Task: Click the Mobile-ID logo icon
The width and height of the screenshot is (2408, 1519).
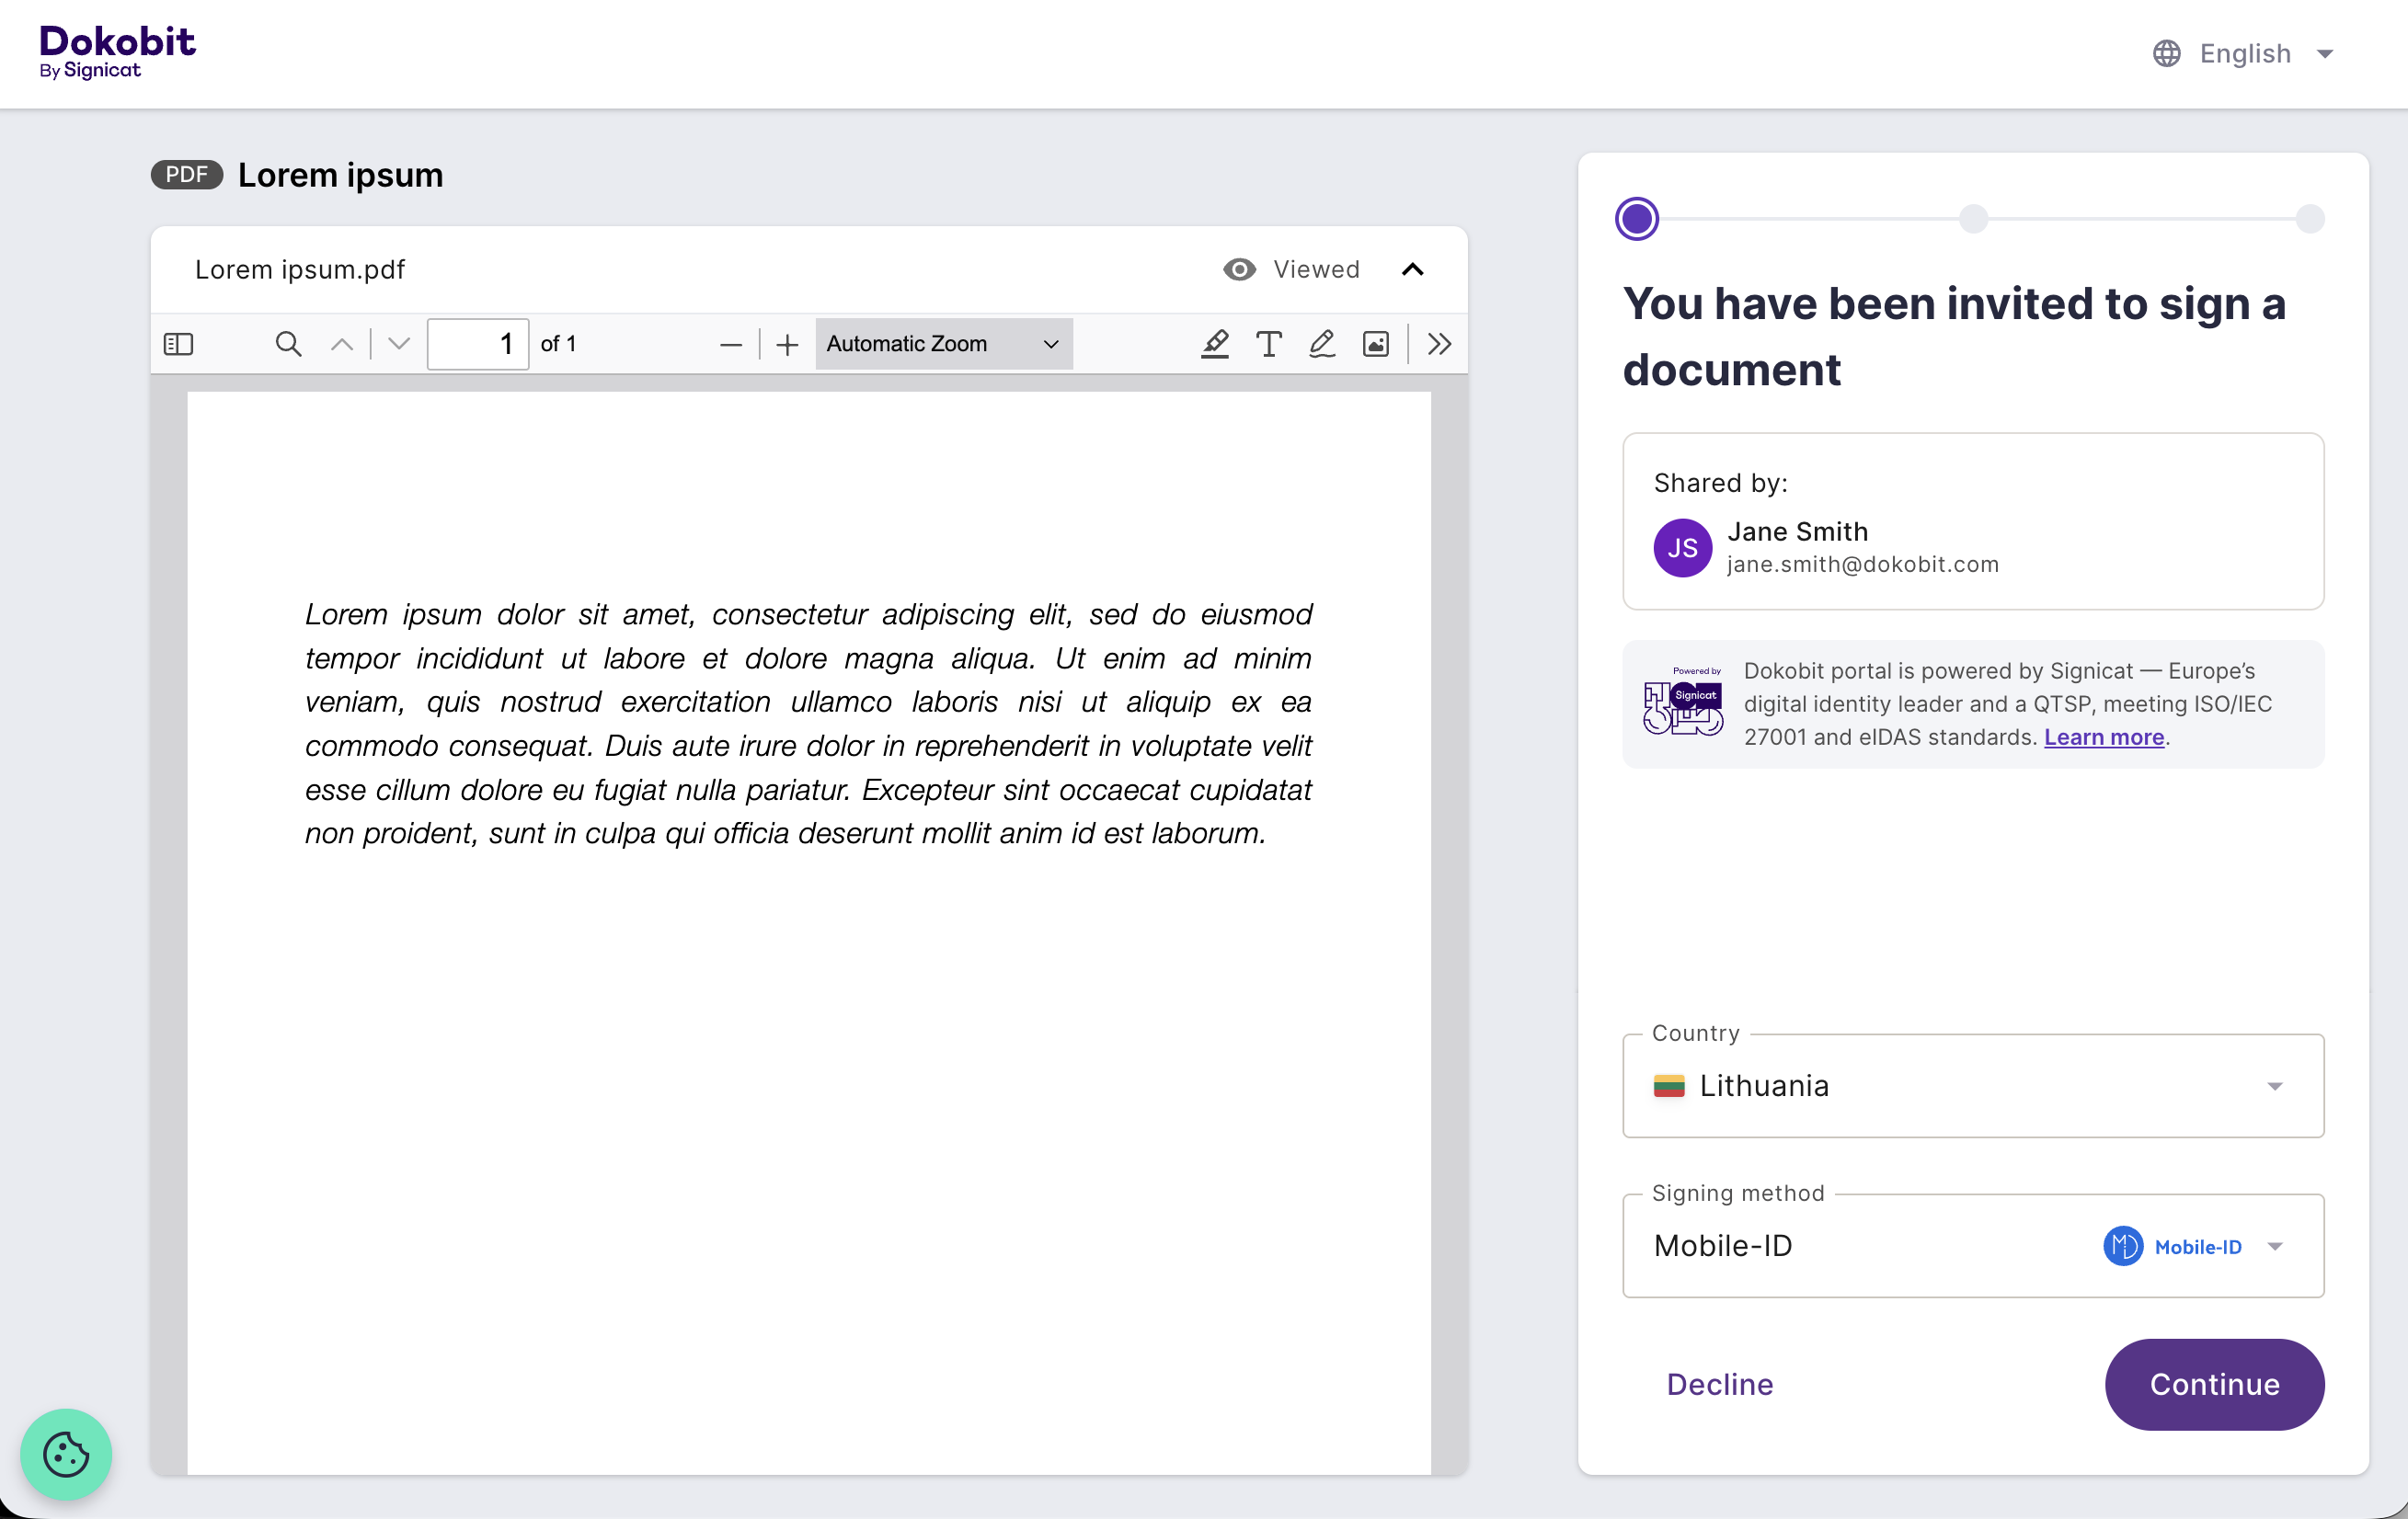Action: click(x=2122, y=1246)
